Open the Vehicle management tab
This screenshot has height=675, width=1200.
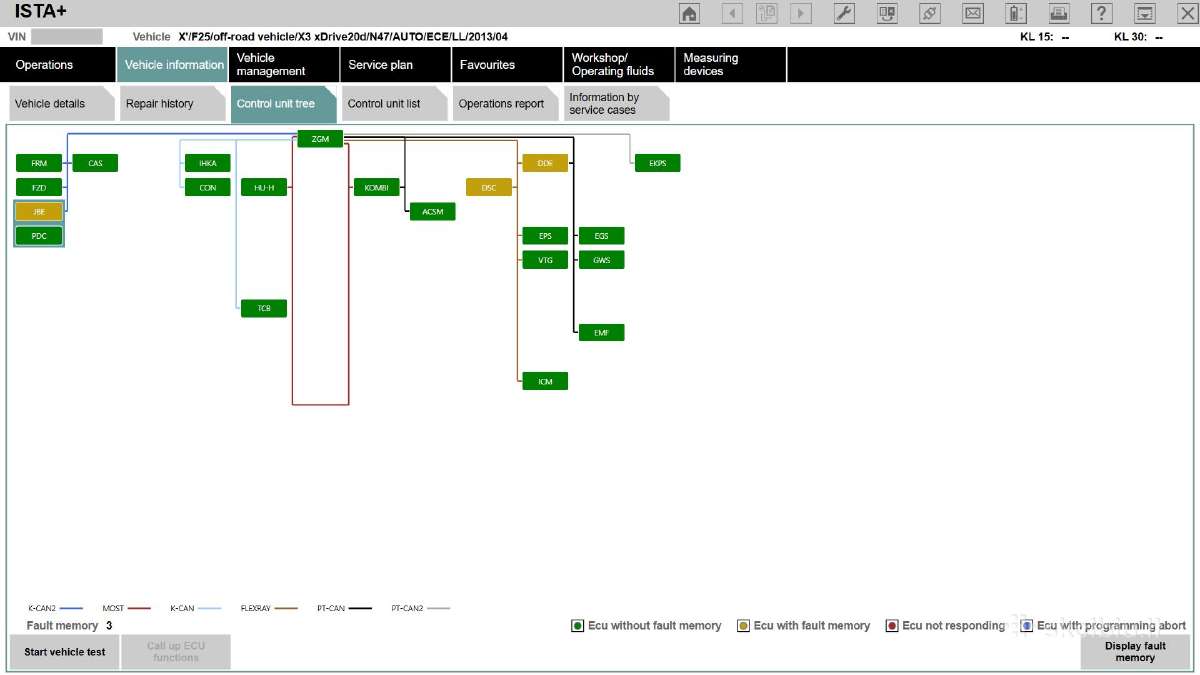tap(283, 64)
